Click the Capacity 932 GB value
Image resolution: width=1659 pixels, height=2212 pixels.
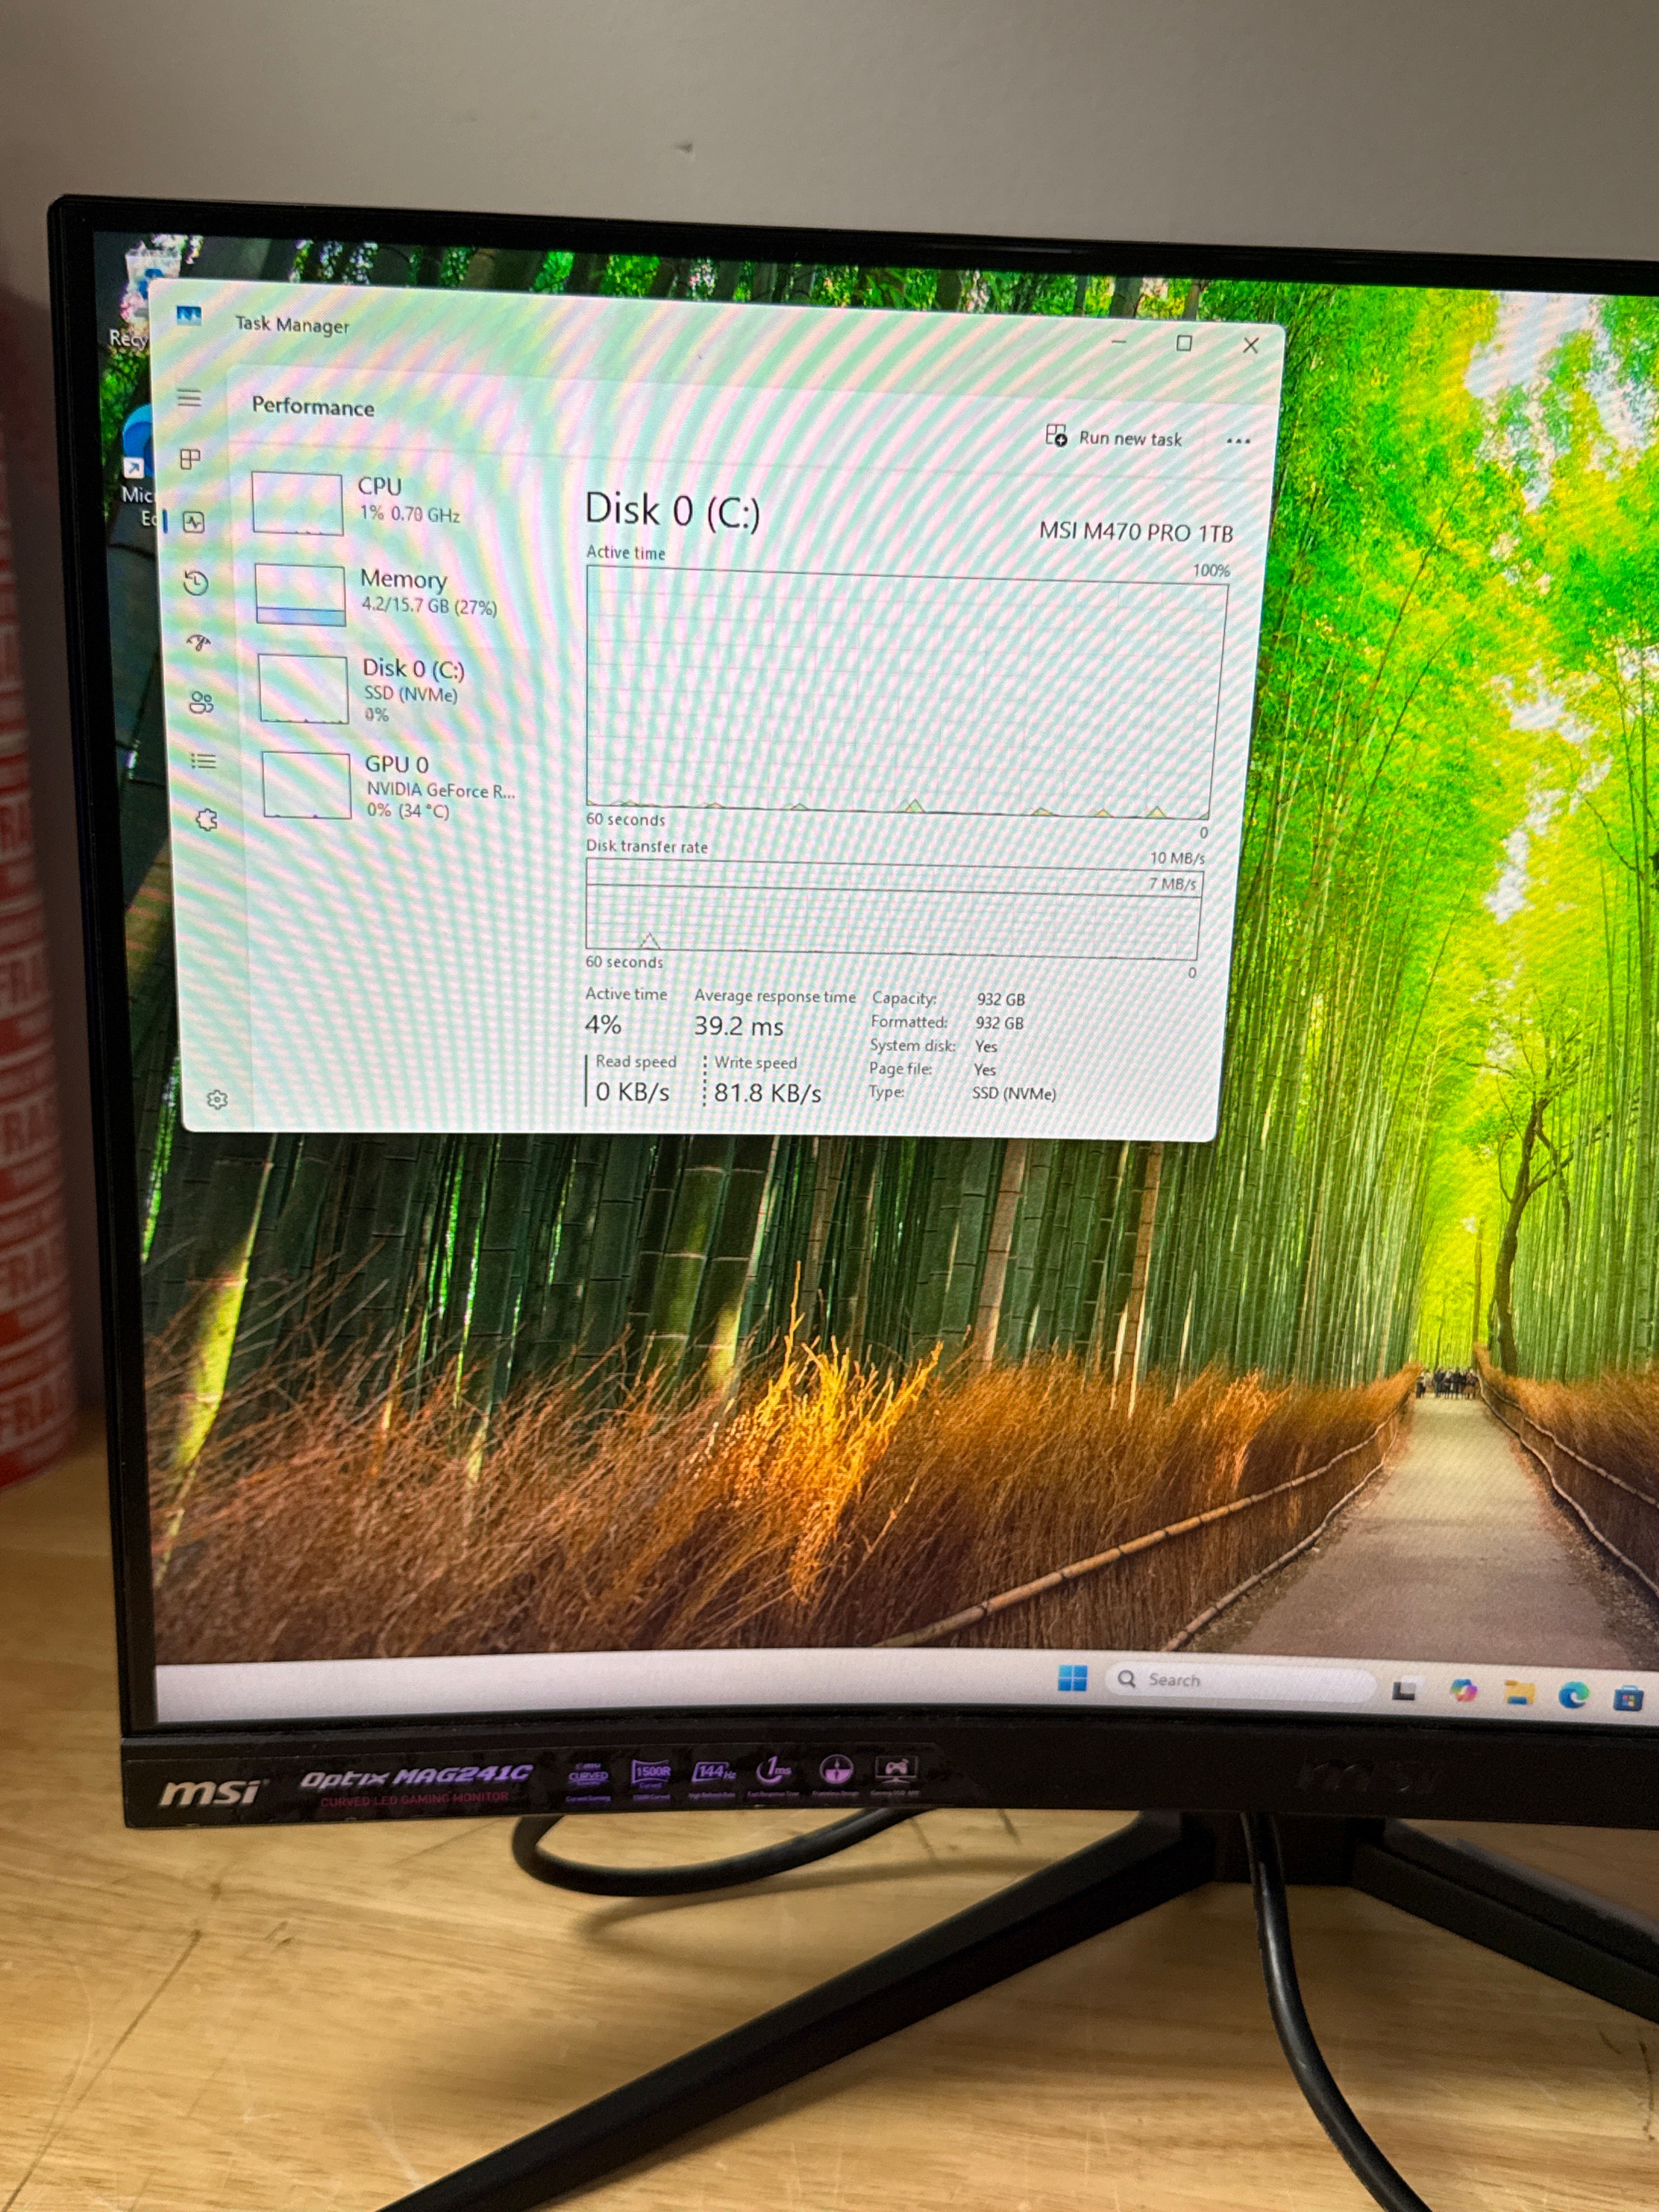point(1001,999)
